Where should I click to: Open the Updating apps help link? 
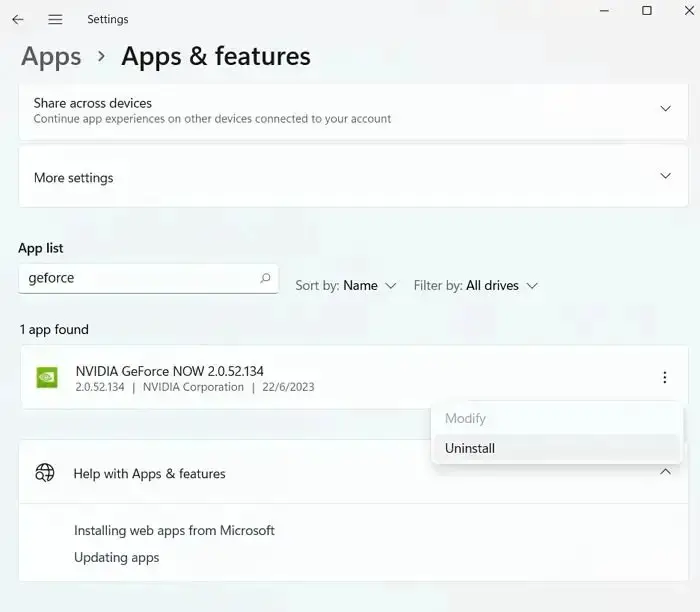coord(117,558)
